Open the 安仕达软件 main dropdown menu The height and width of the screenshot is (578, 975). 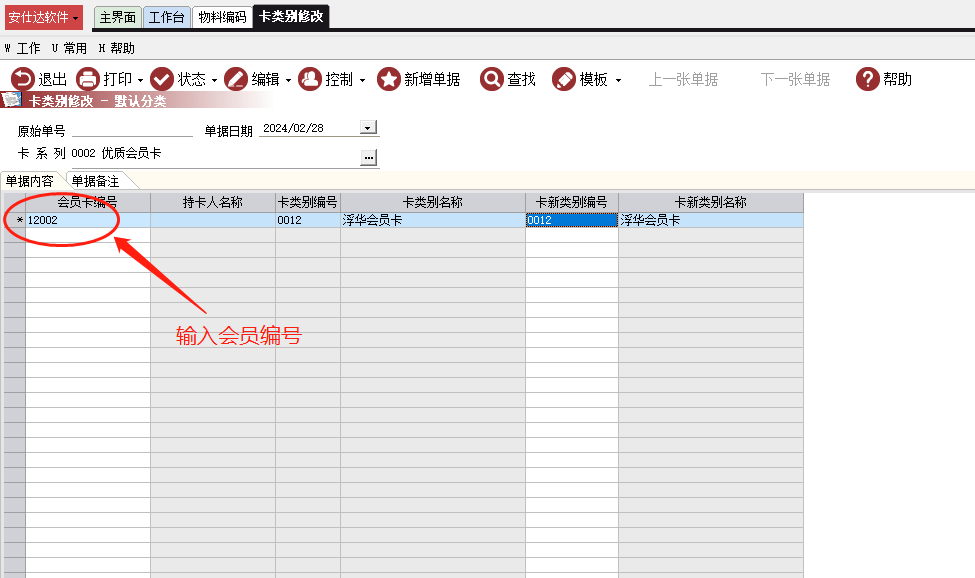(44, 17)
